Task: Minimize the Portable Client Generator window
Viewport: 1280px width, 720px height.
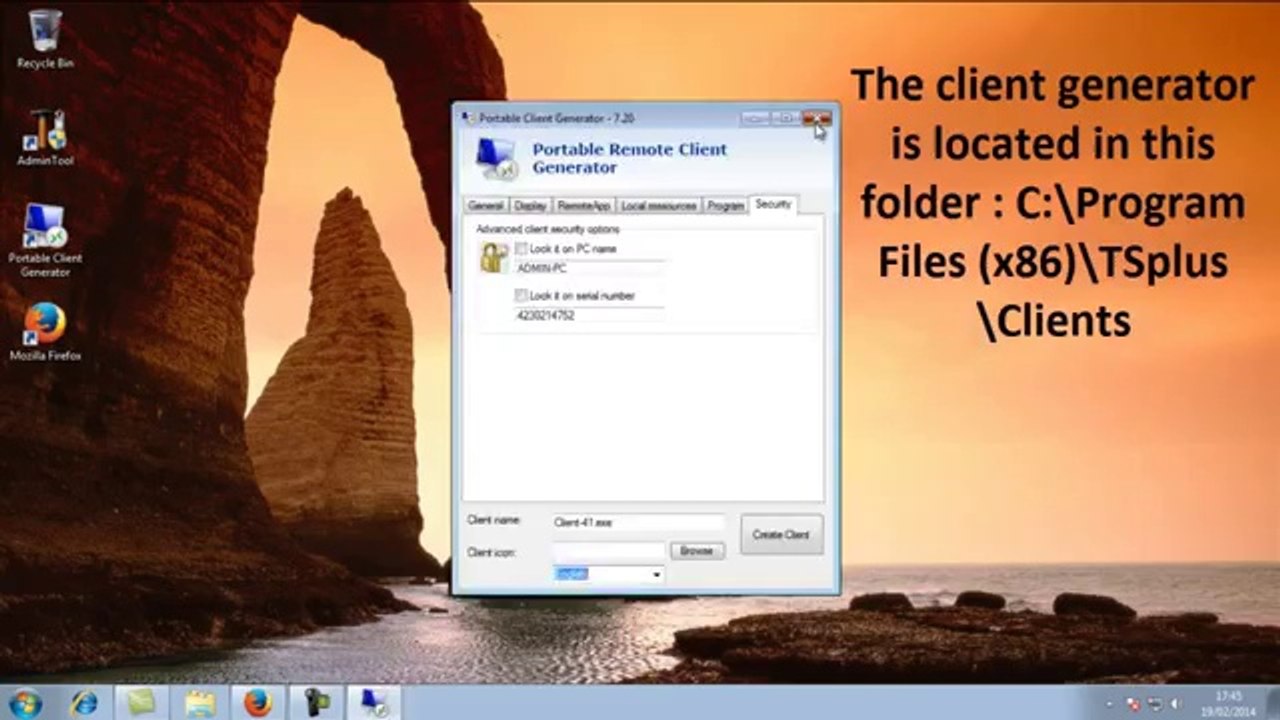Action: (x=755, y=118)
